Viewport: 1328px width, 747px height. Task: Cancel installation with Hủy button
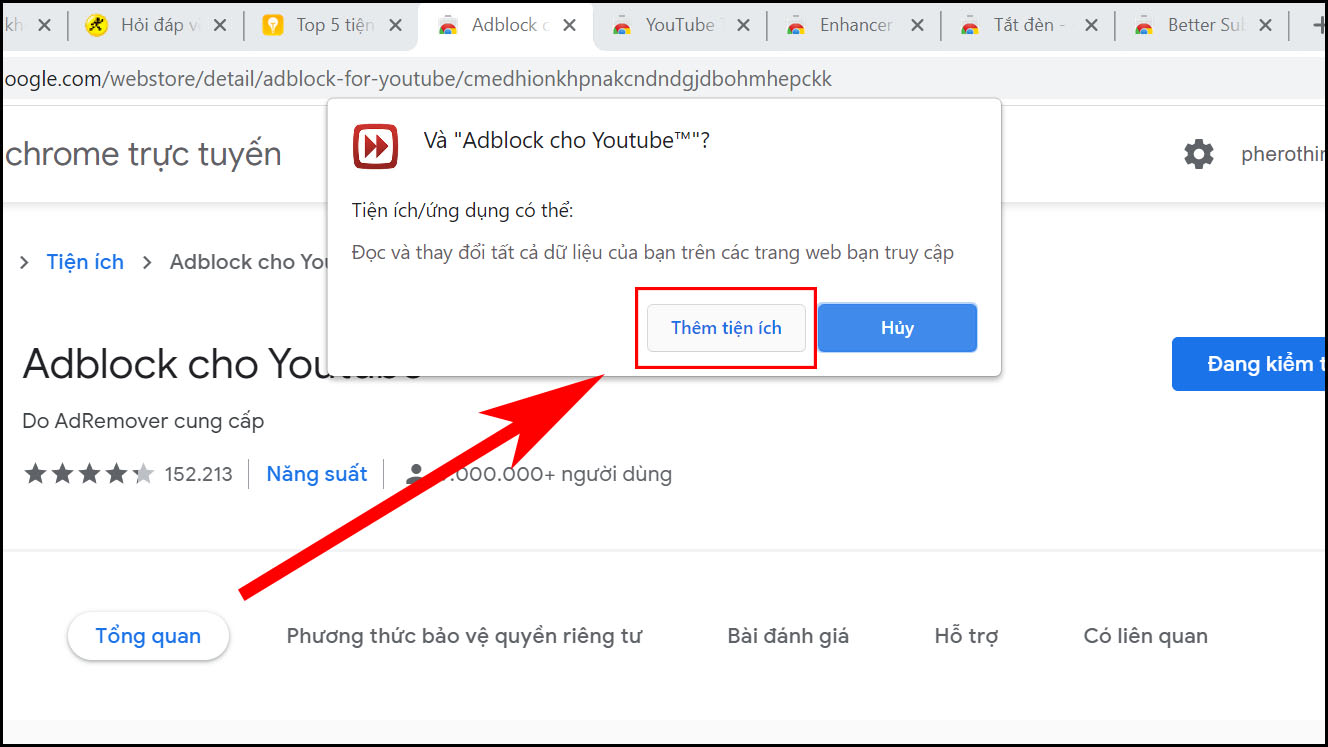coord(896,327)
